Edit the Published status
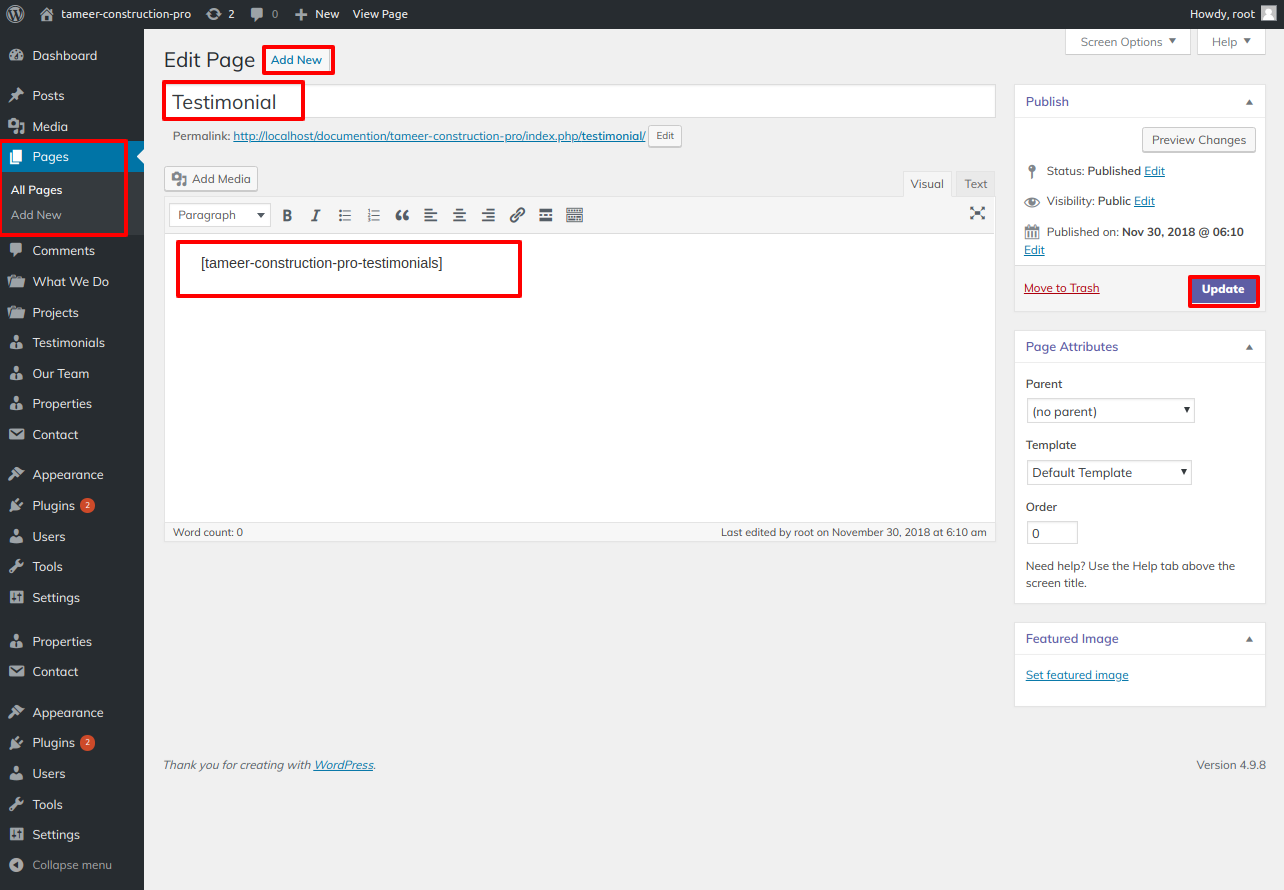The height and width of the screenshot is (890, 1284). point(1154,171)
